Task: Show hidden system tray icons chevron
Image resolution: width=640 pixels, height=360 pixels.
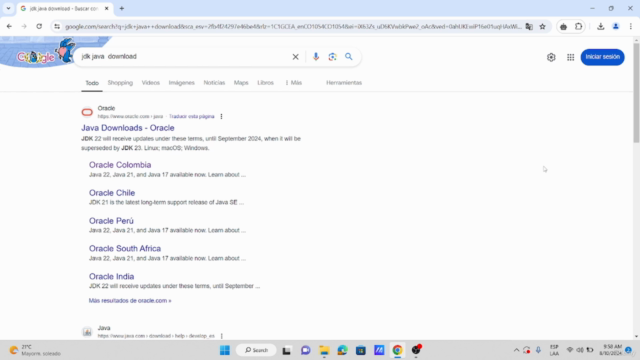Action: [x=516, y=350]
